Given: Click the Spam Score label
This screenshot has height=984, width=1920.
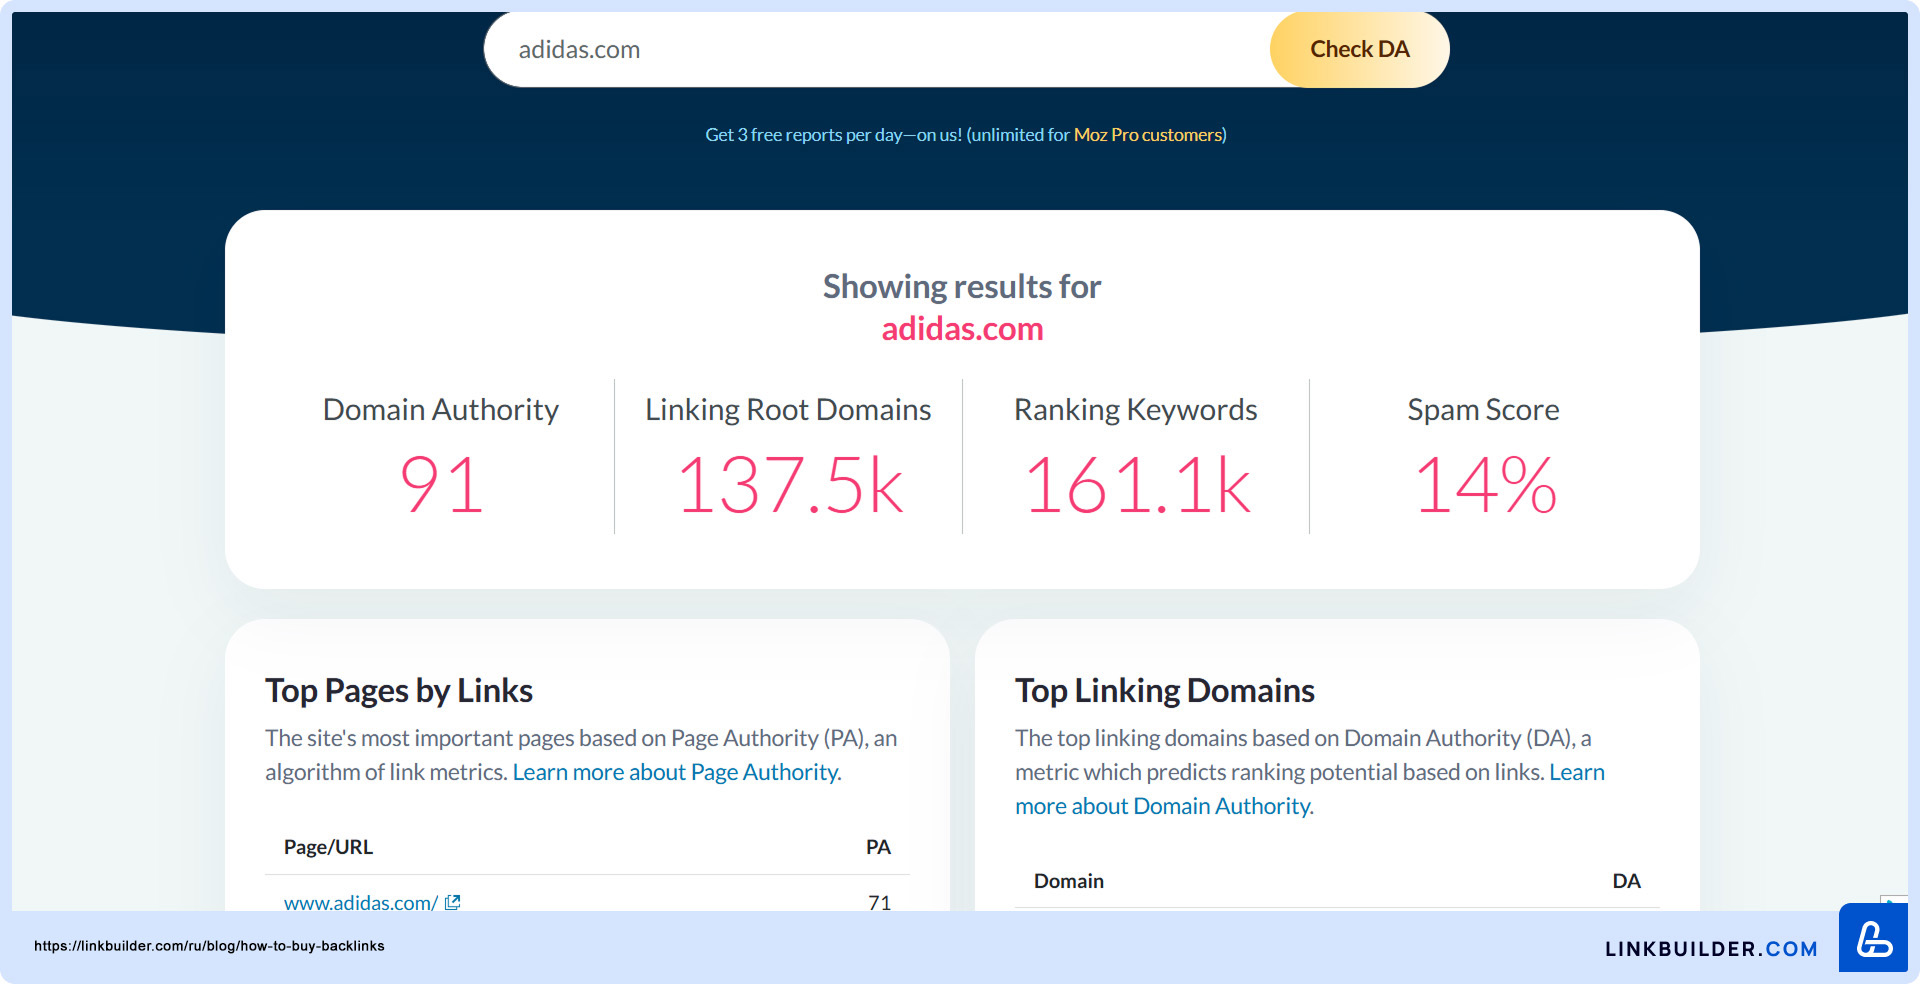Looking at the screenshot, I should point(1483,410).
